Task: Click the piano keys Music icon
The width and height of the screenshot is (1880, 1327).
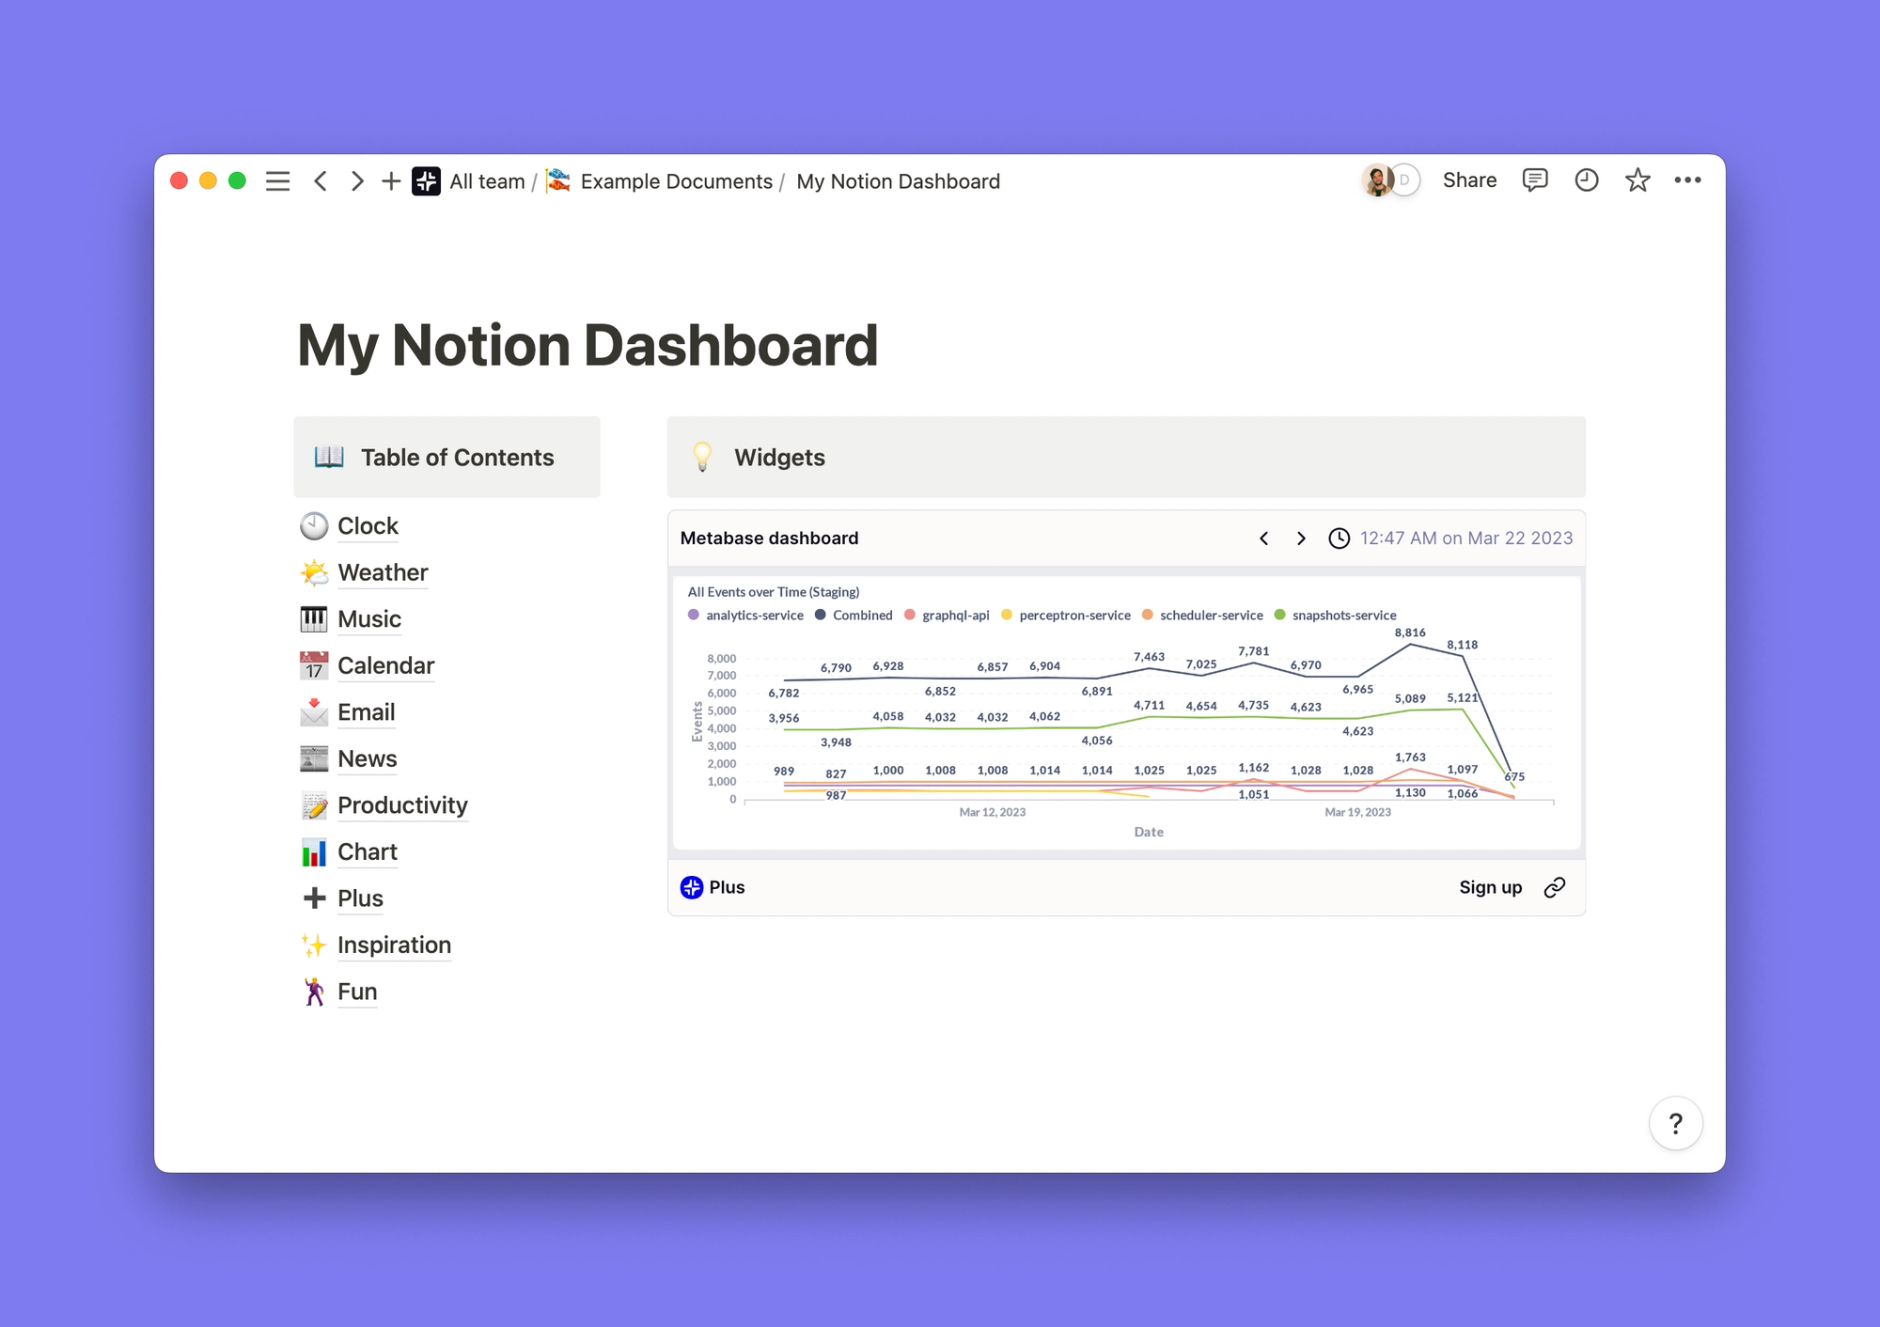Action: [x=314, y=619]
